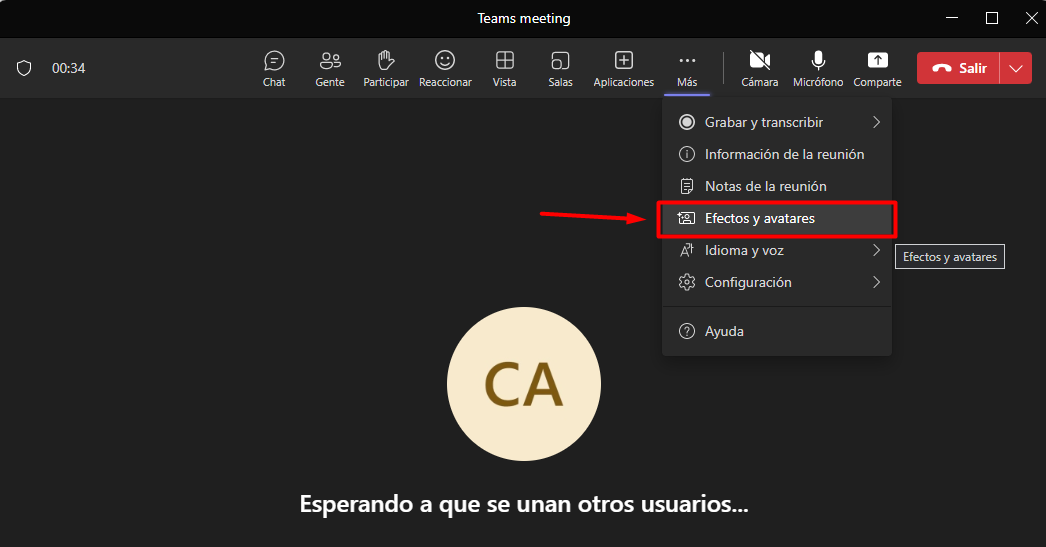
Task: Close the Teams meeting window
Action: coord(1031,18)
